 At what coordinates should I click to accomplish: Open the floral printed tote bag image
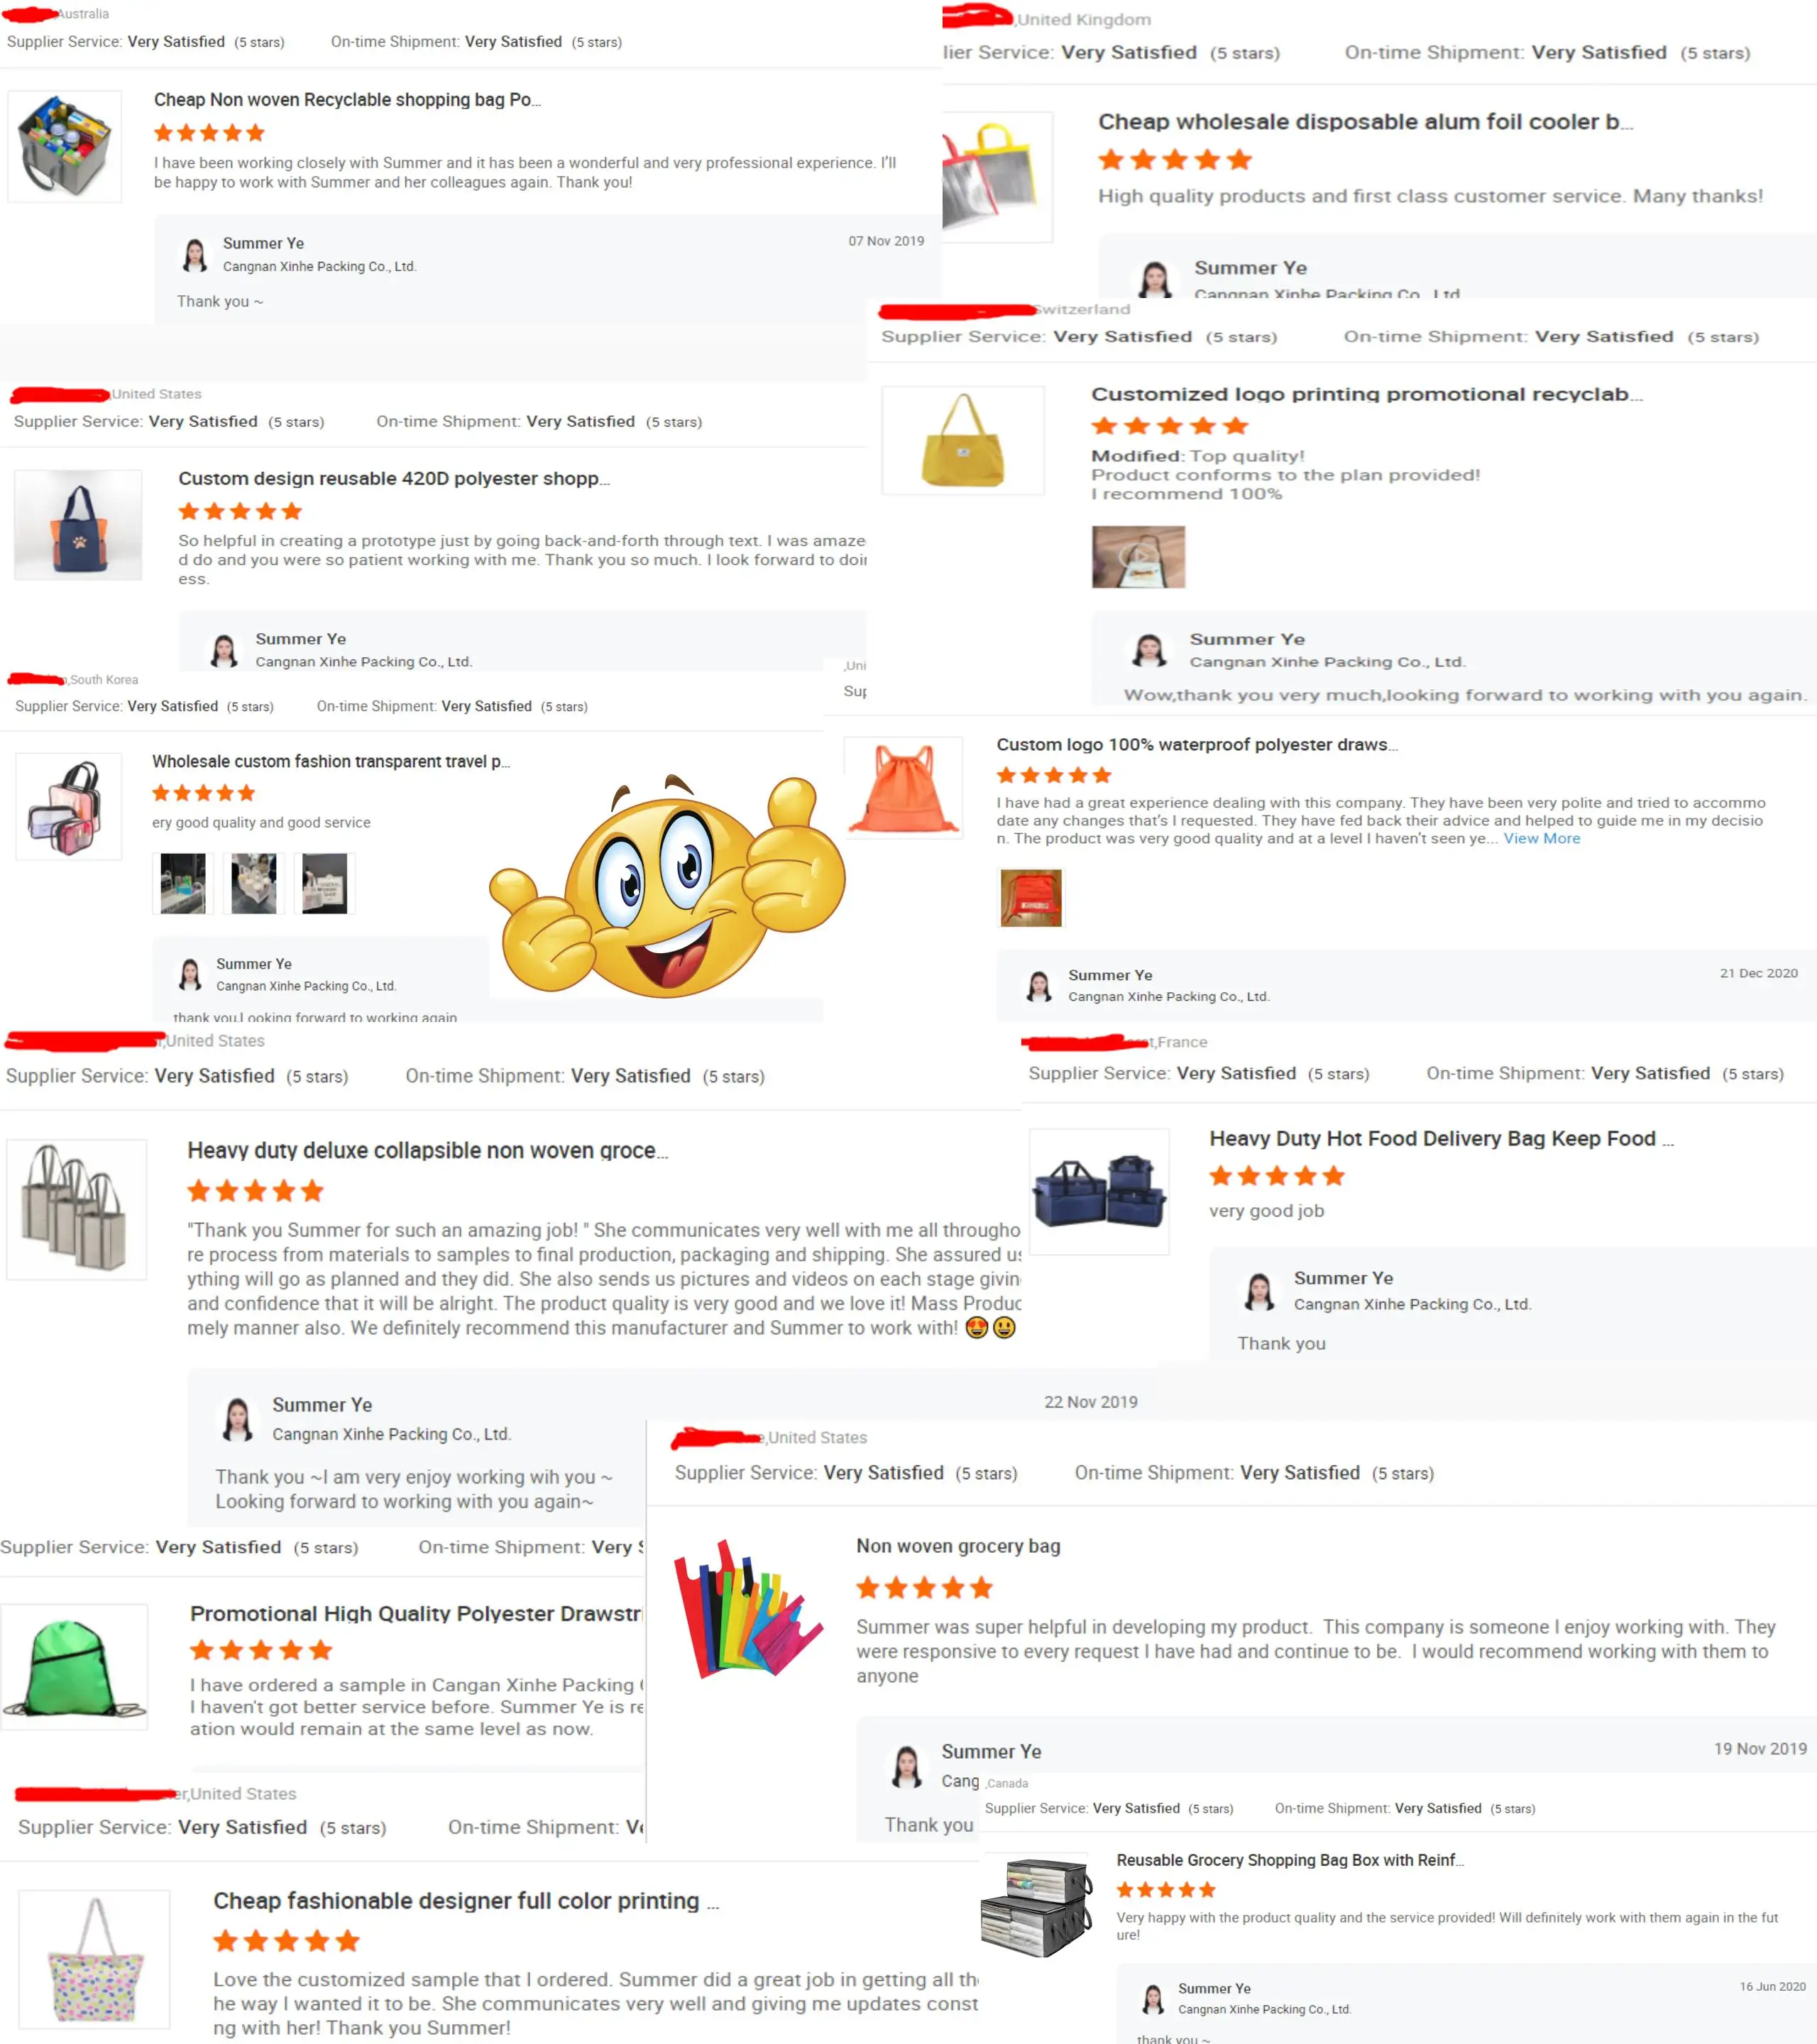click(95, 1958)
